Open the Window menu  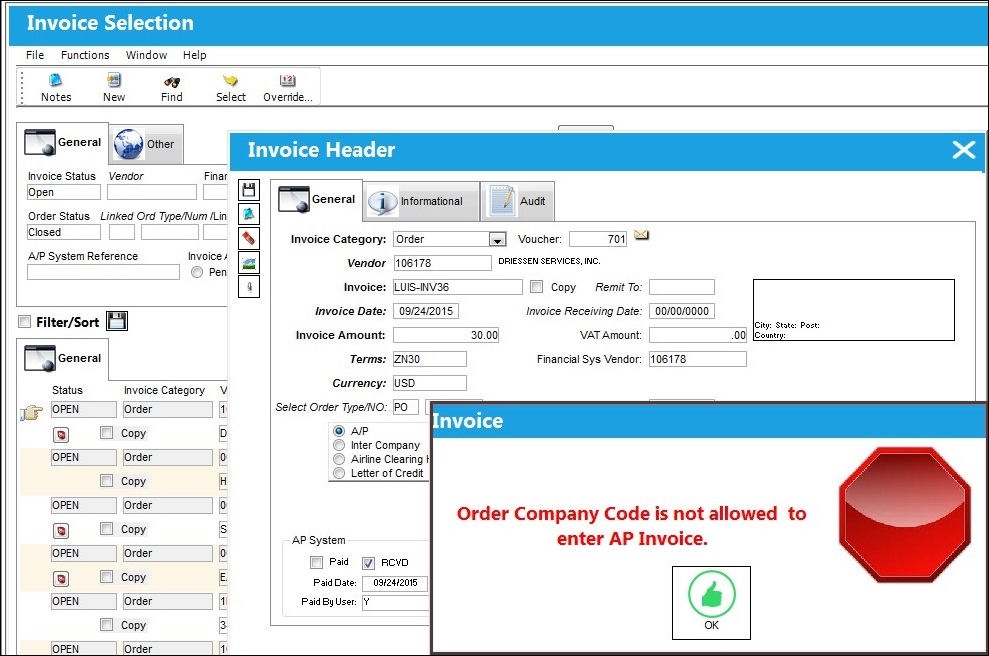(146, 55)
